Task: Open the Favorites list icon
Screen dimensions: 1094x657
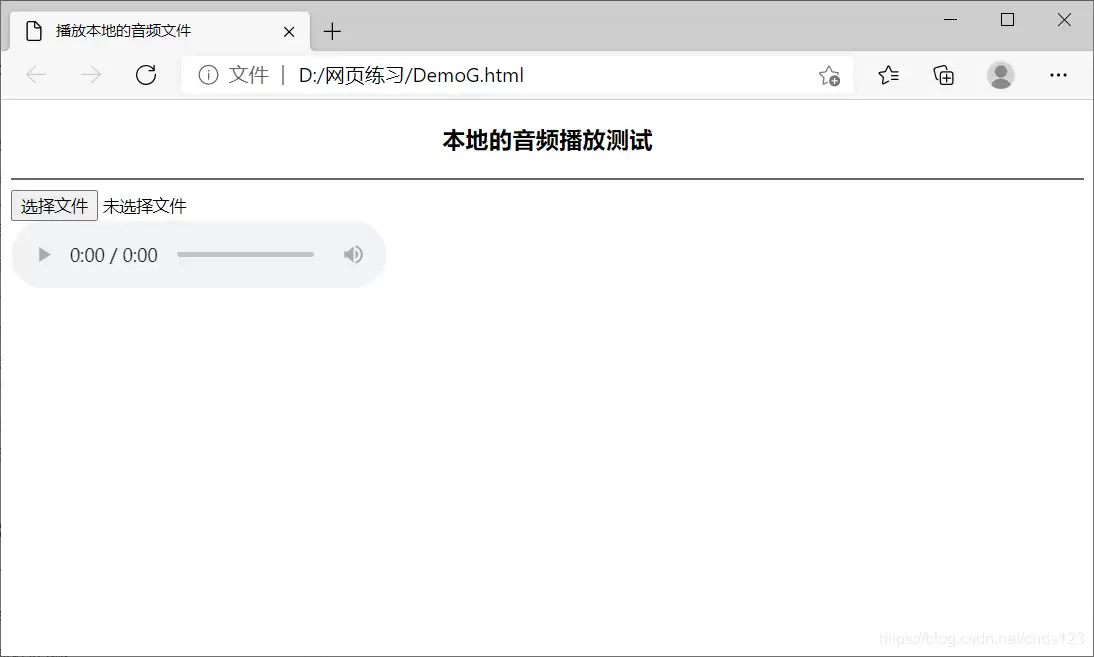Action: (x=887, y=74)
